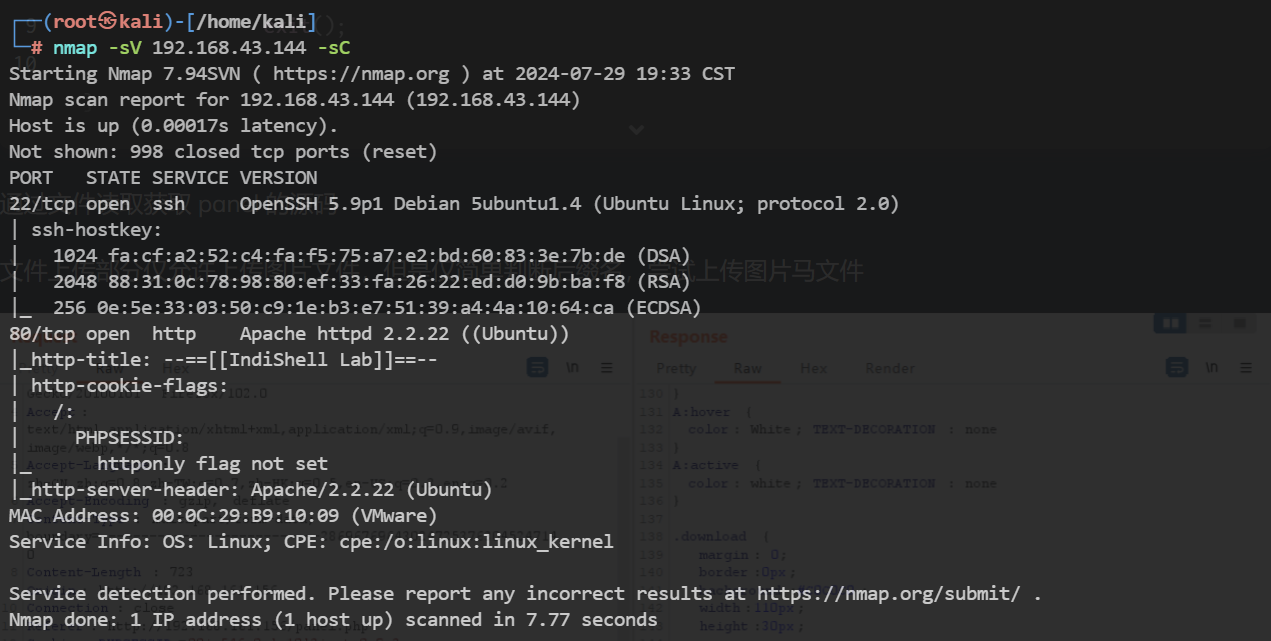Open hamburger options menu in request pane
The width and height of the screenshot is (1271, 641).
[606, 368]
